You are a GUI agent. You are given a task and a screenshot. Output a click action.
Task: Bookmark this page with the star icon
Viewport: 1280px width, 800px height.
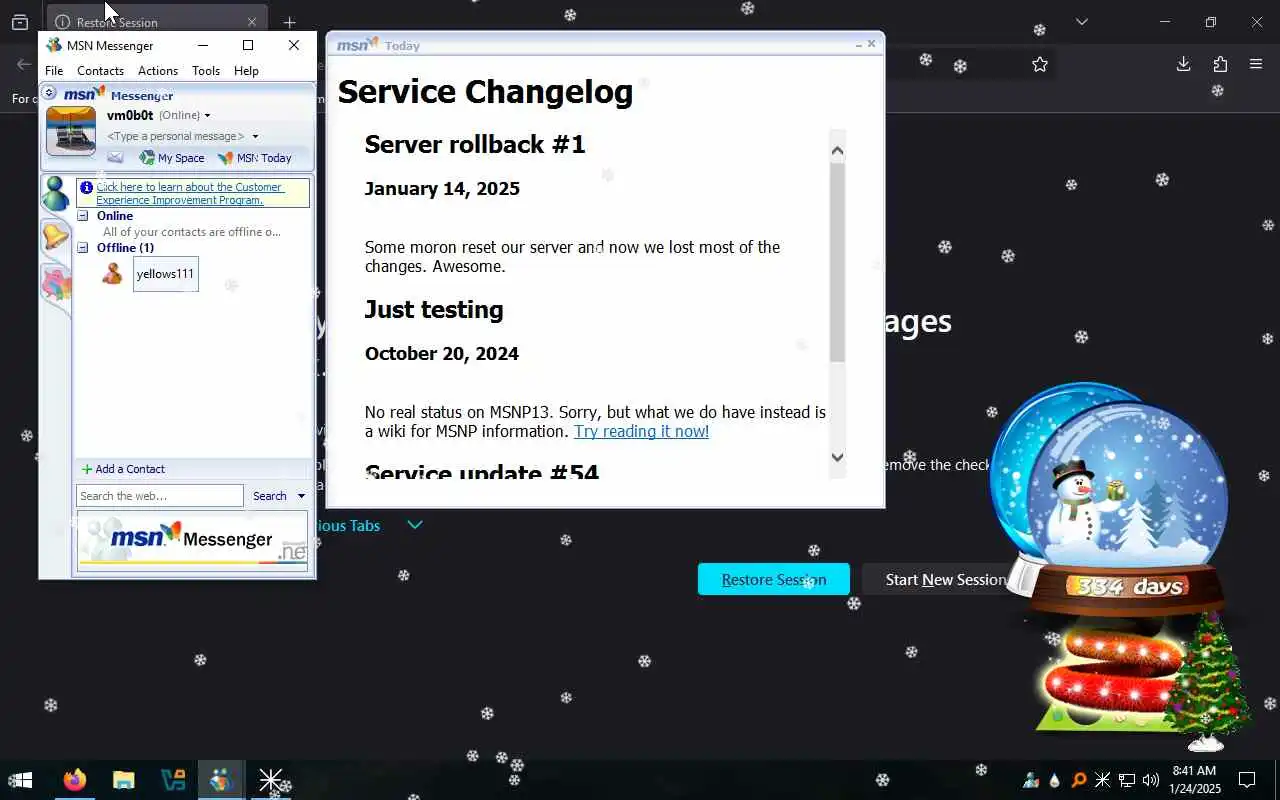pos(1040,64)
